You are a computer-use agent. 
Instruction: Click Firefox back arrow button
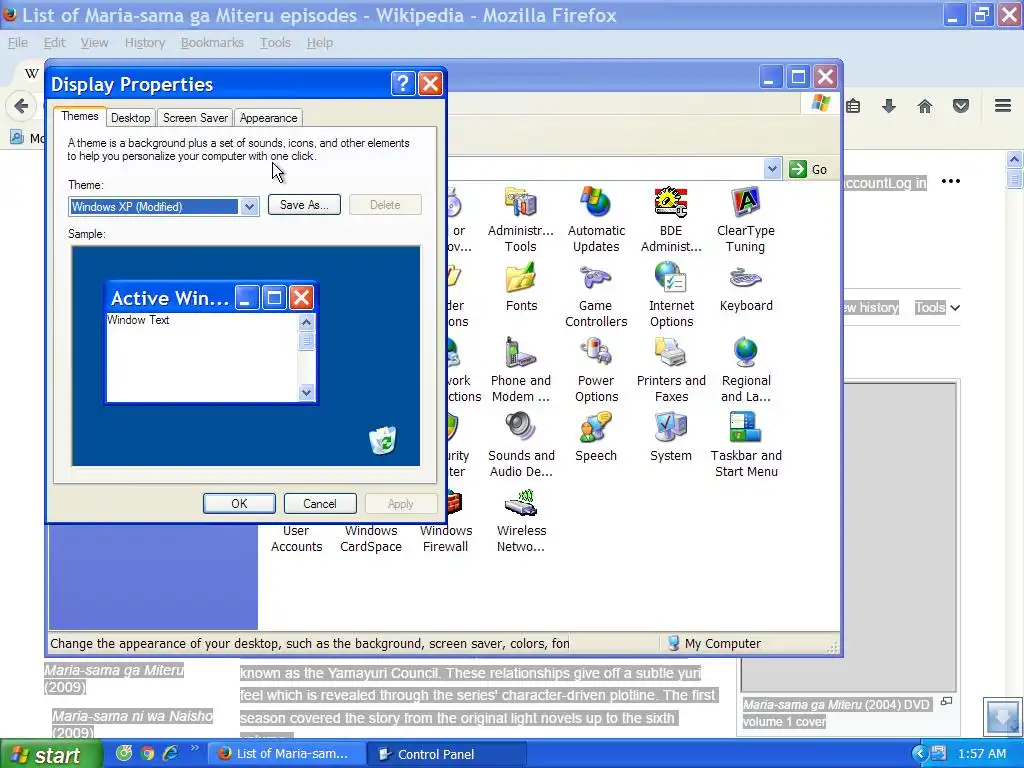[21, 106]
